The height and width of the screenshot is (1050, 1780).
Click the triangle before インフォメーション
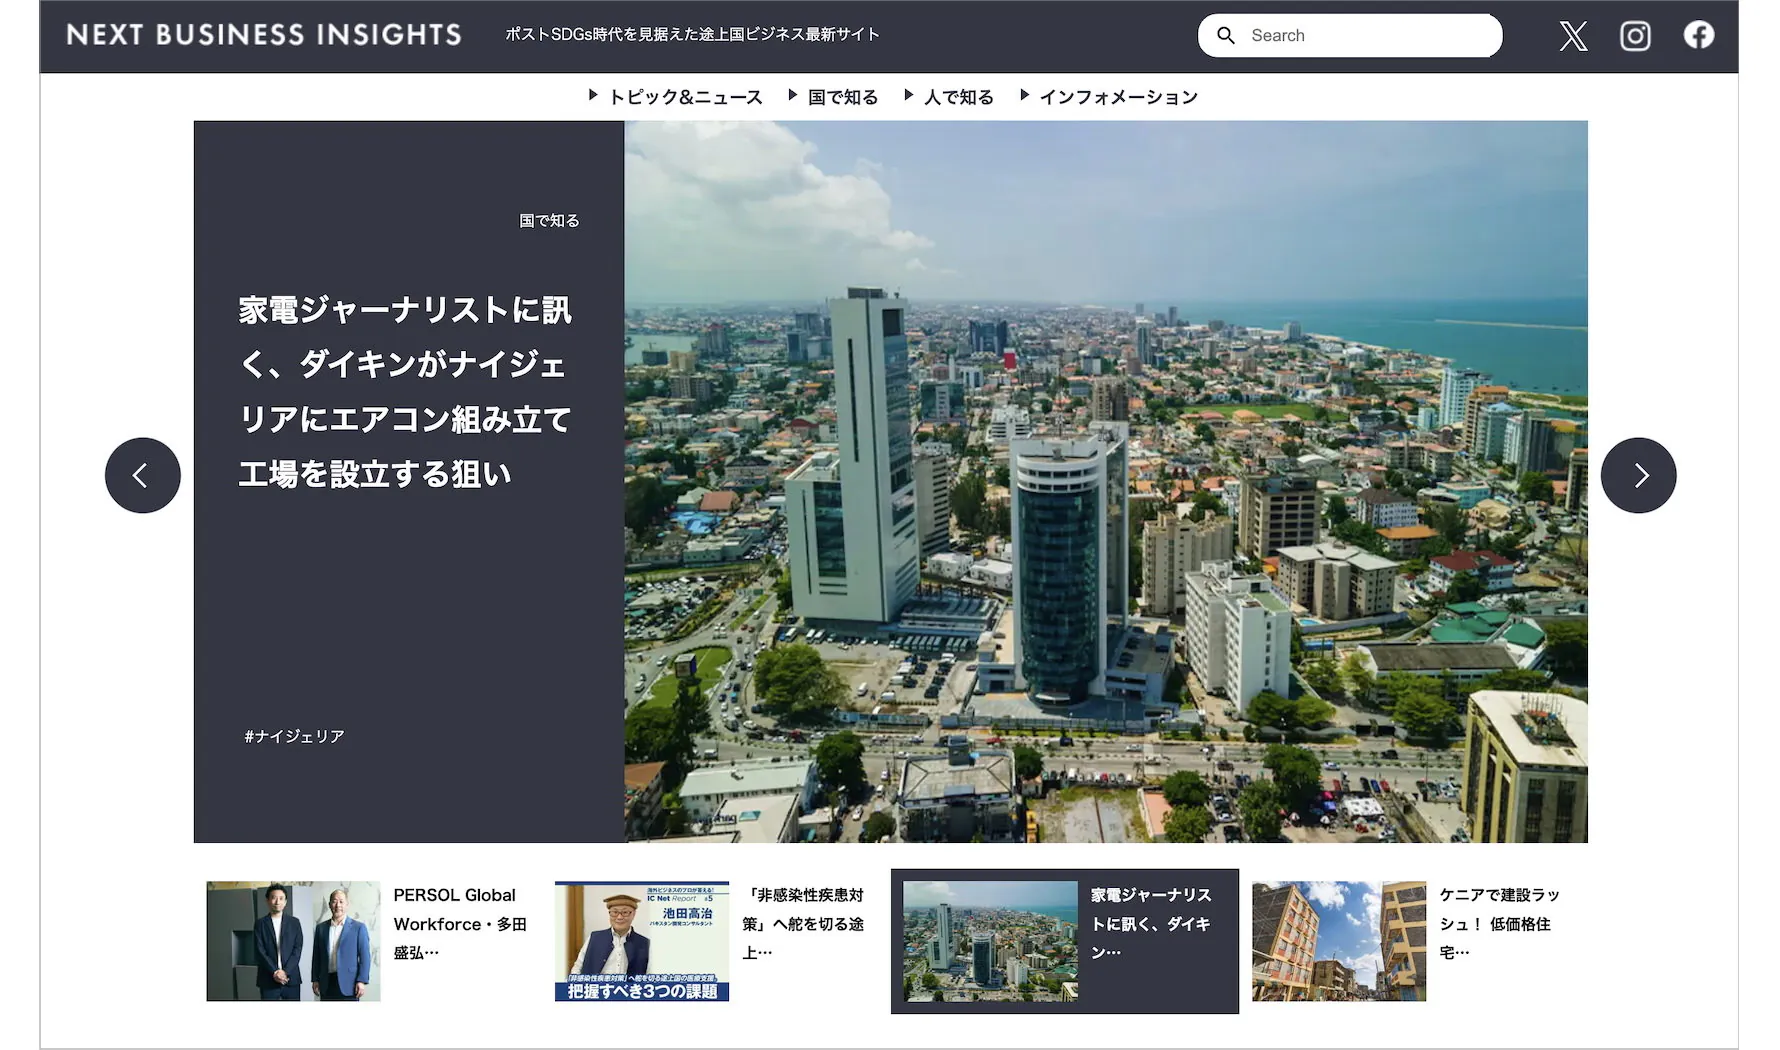coord(1025,95)
